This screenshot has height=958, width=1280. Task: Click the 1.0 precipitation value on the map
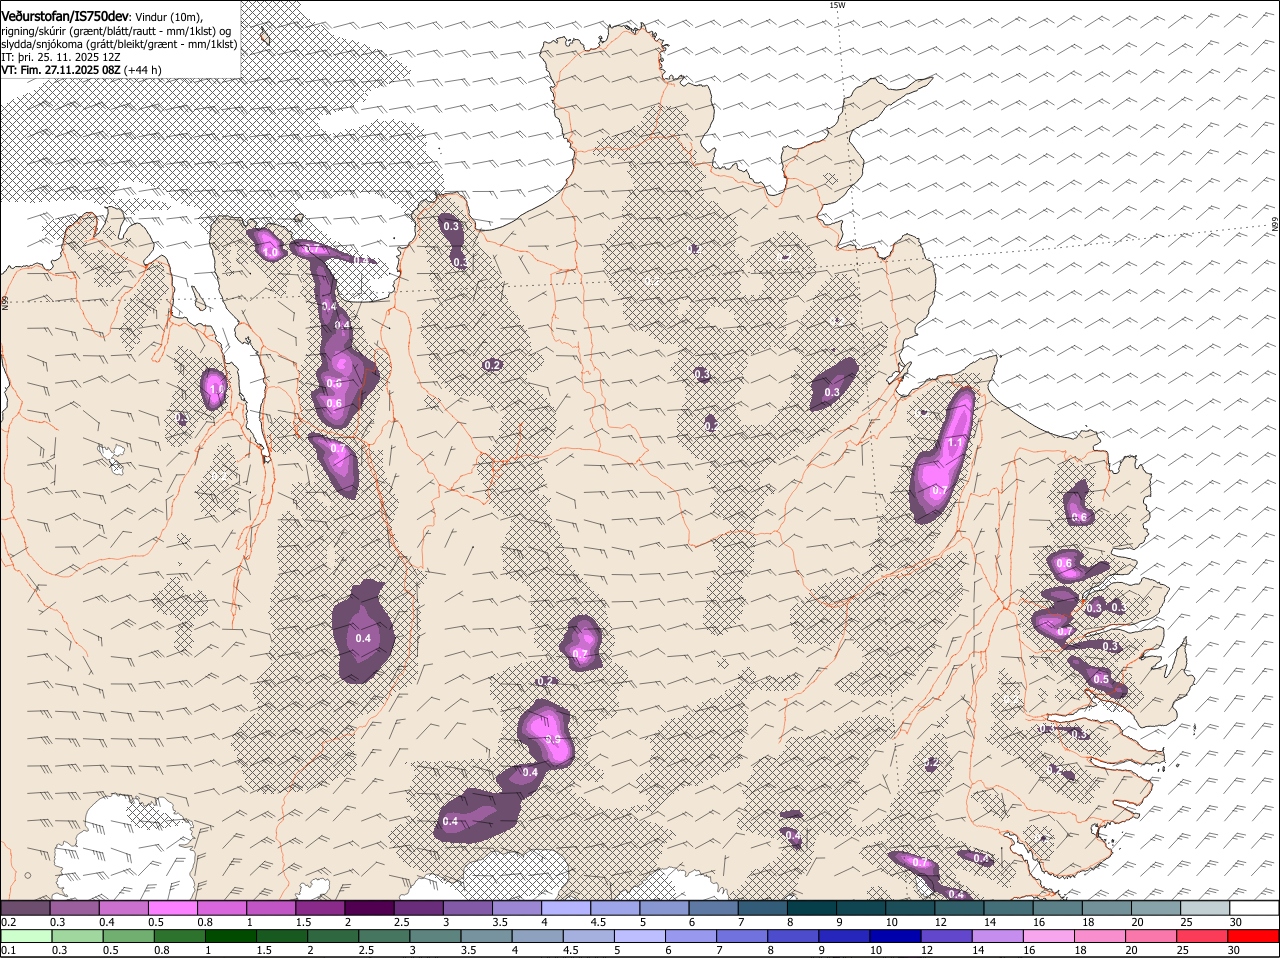tap(271, 252)
